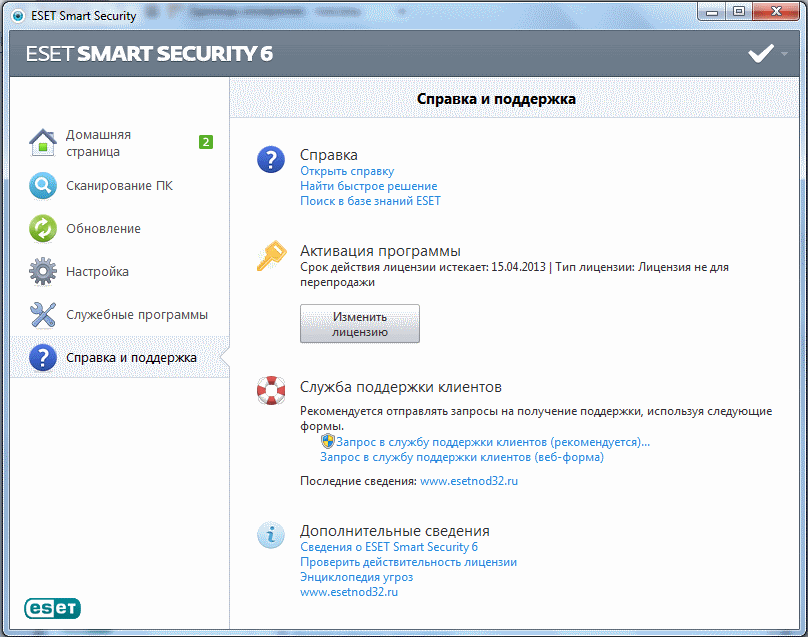Go to Сканирование ПК section

119,186
